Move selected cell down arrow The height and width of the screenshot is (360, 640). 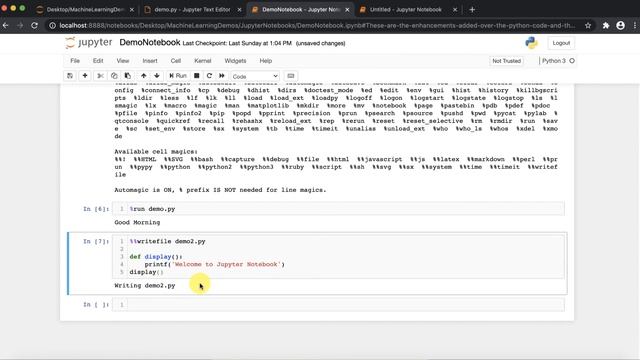[x=157, y=76]
